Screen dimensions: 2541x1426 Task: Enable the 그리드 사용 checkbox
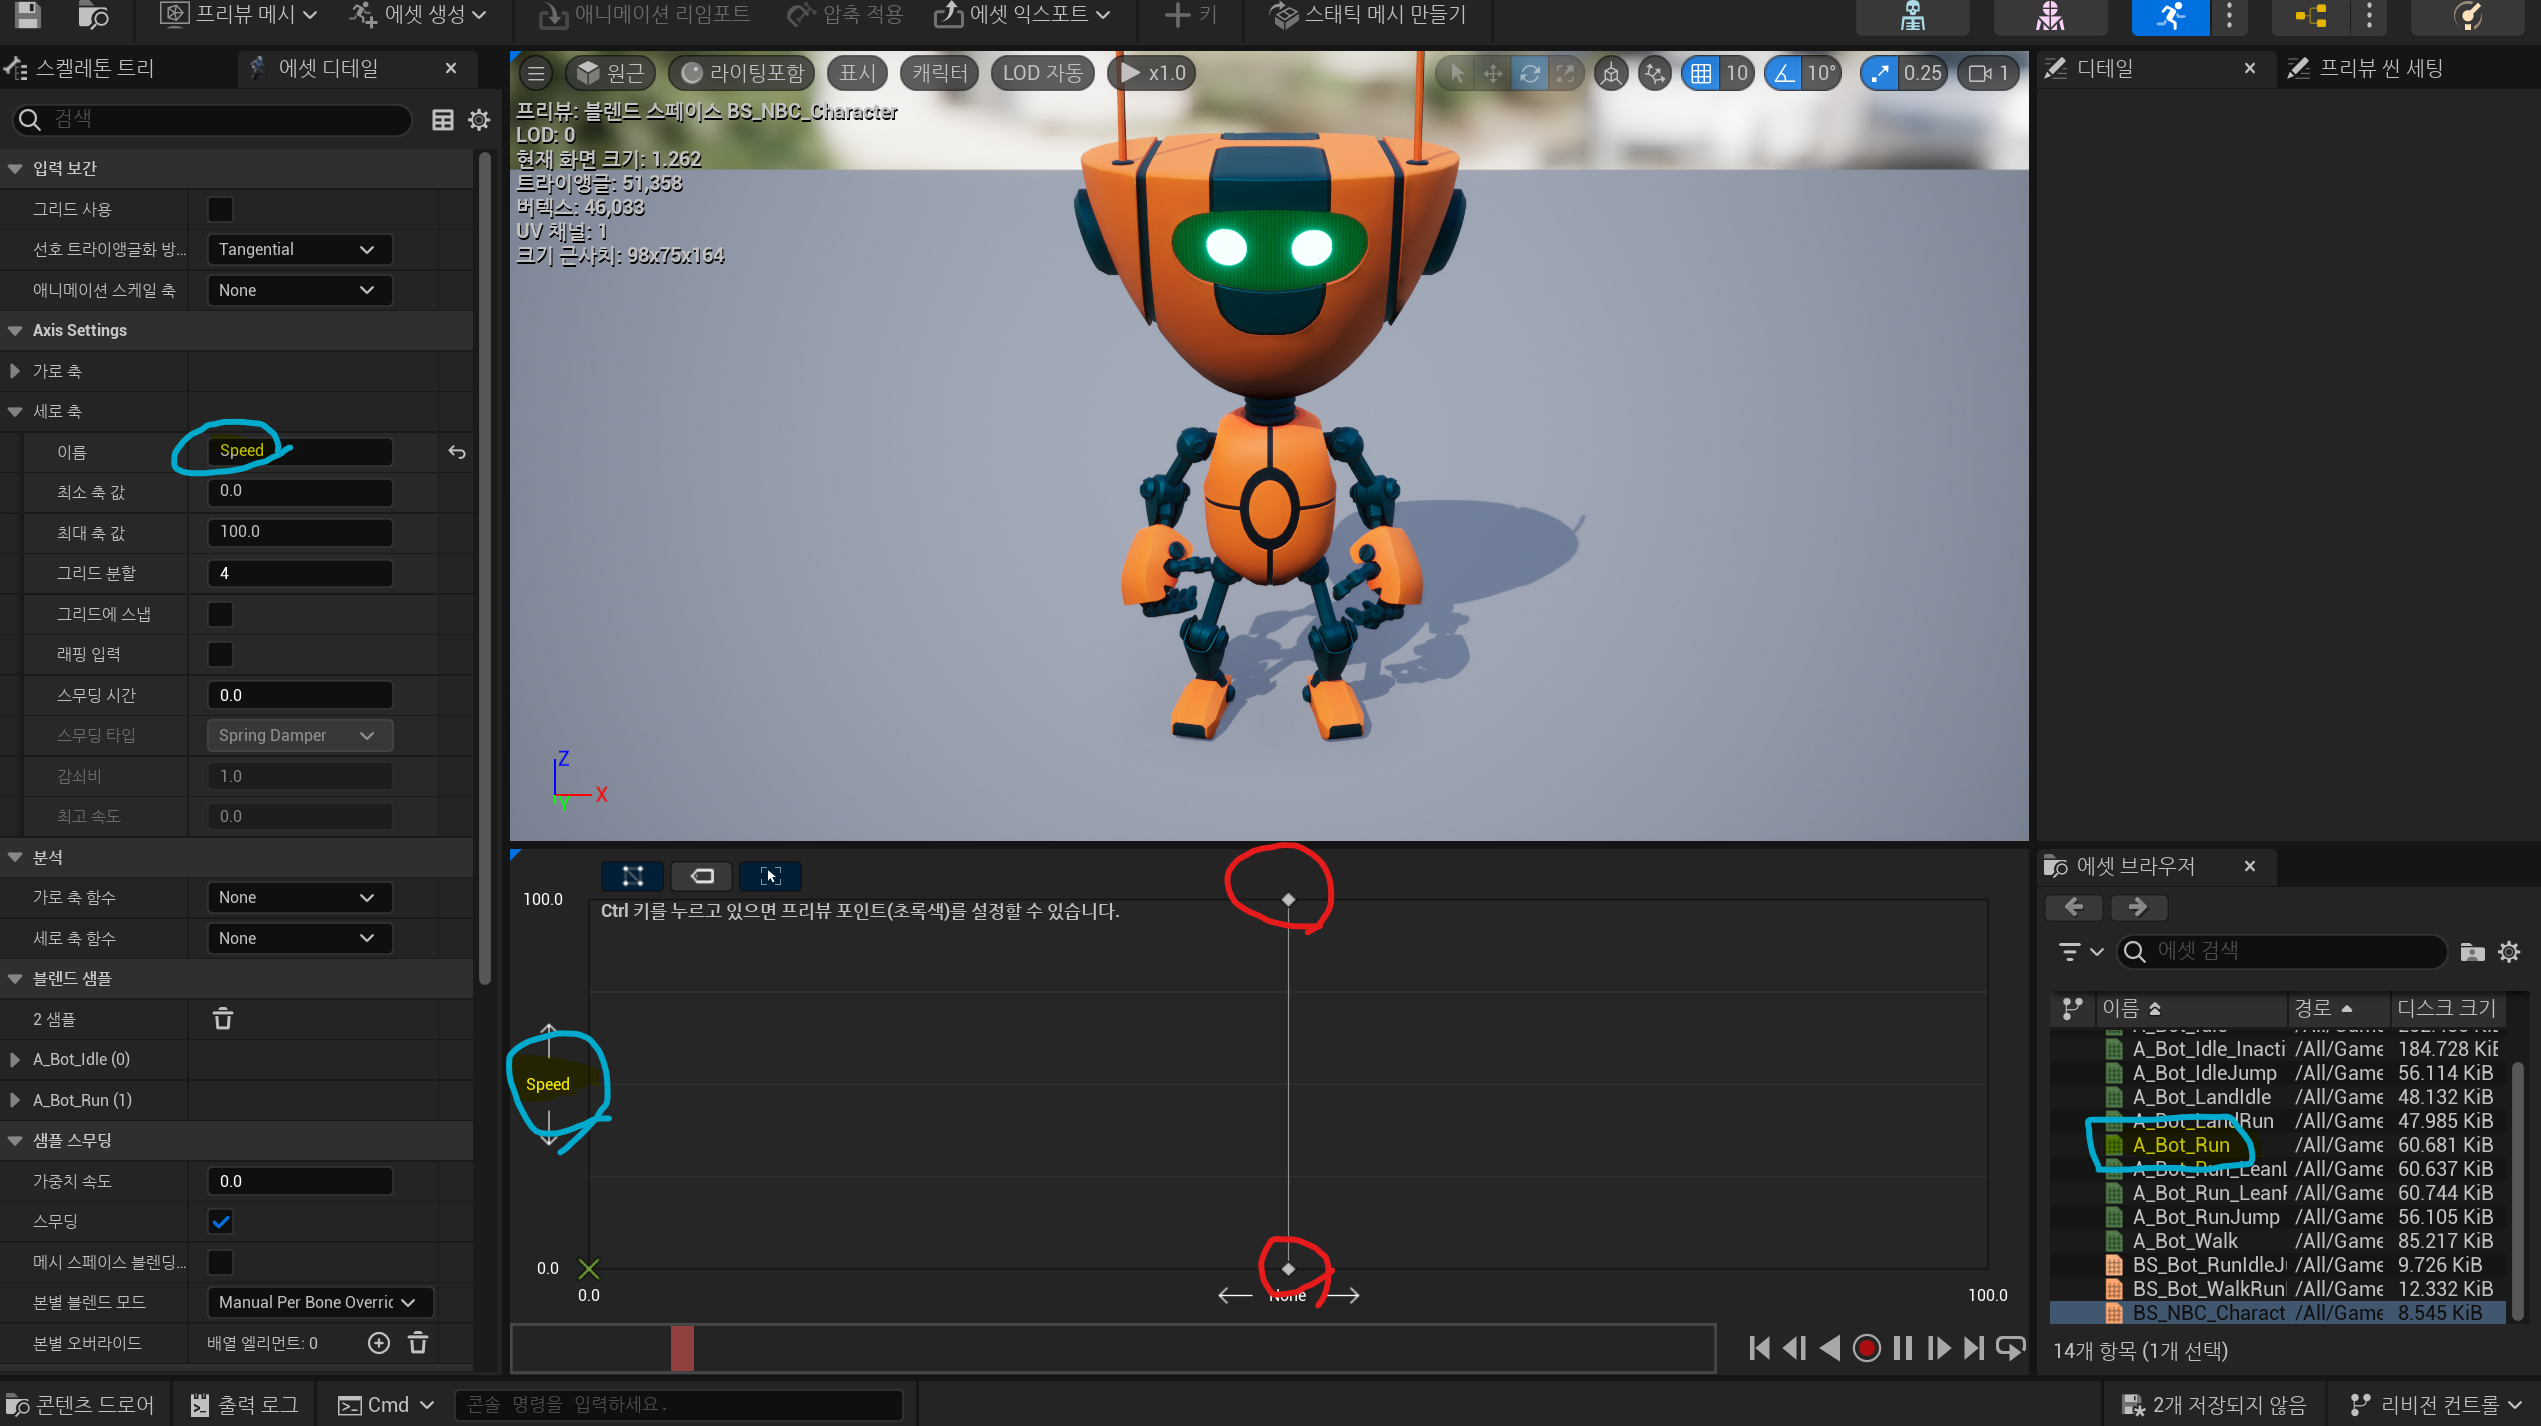[x=220, y=209]
